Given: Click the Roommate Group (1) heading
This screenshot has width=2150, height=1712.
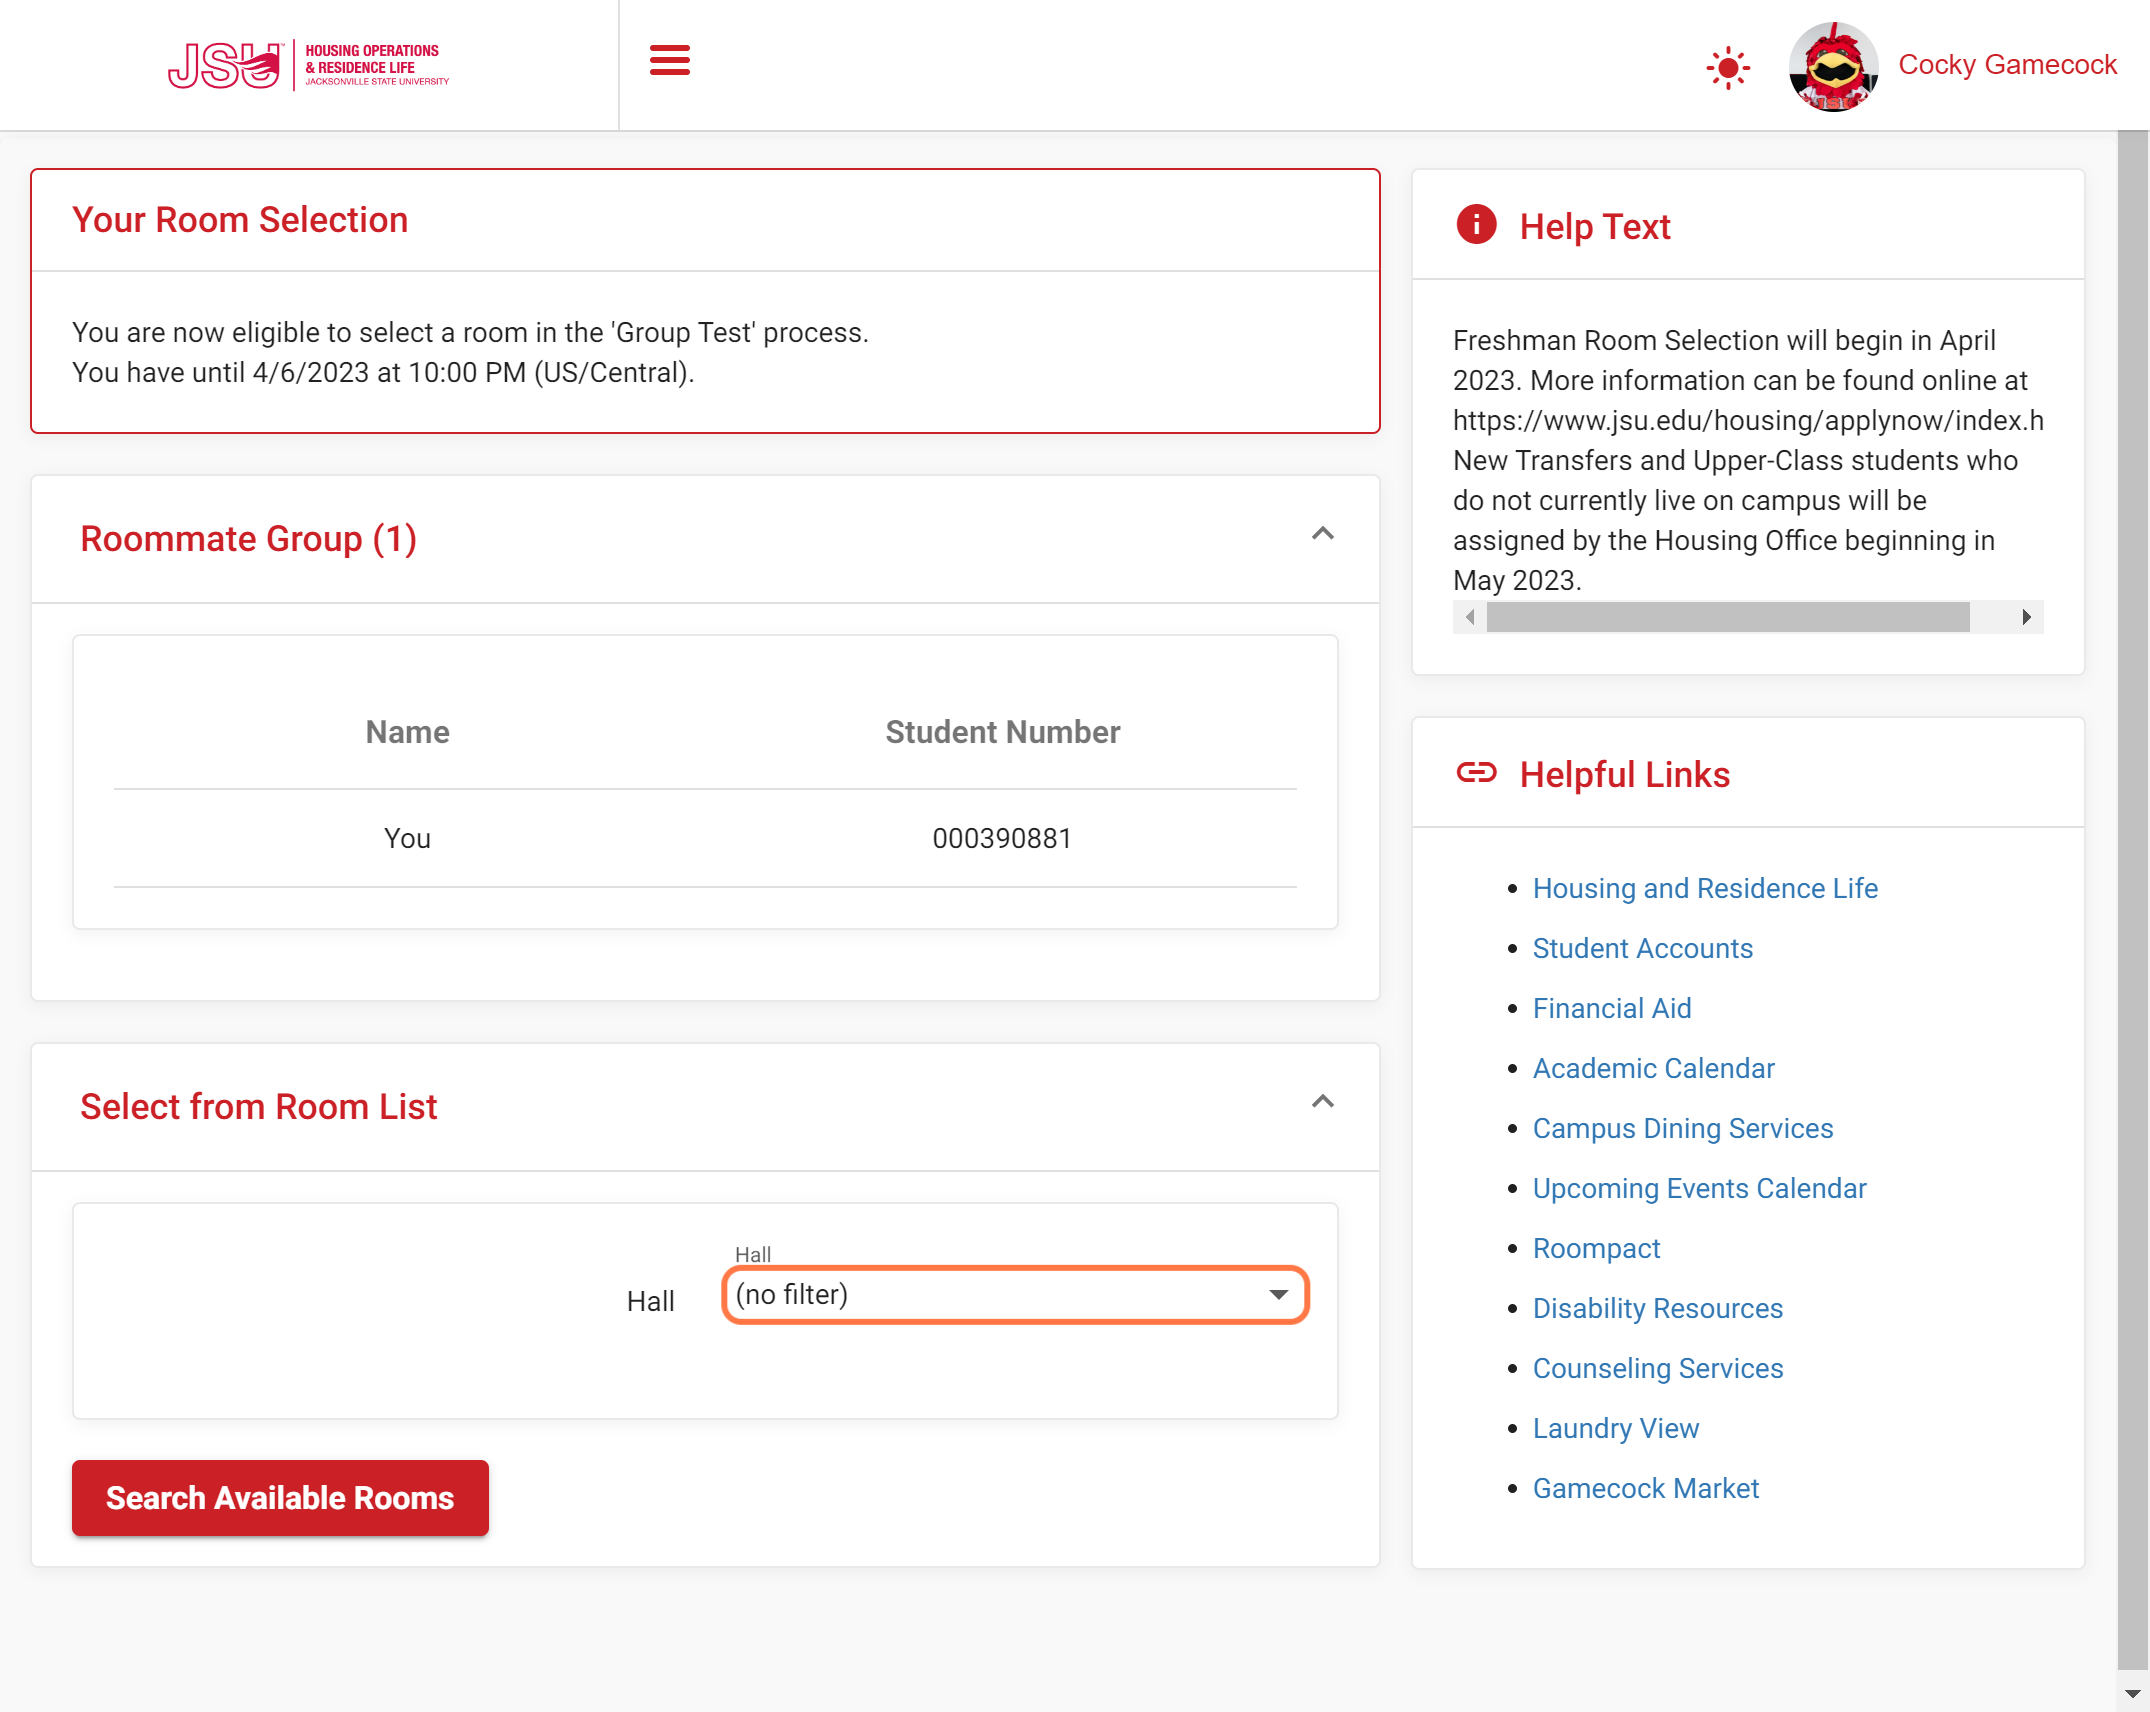Looking at the screenshot, I should coord(248,539).
